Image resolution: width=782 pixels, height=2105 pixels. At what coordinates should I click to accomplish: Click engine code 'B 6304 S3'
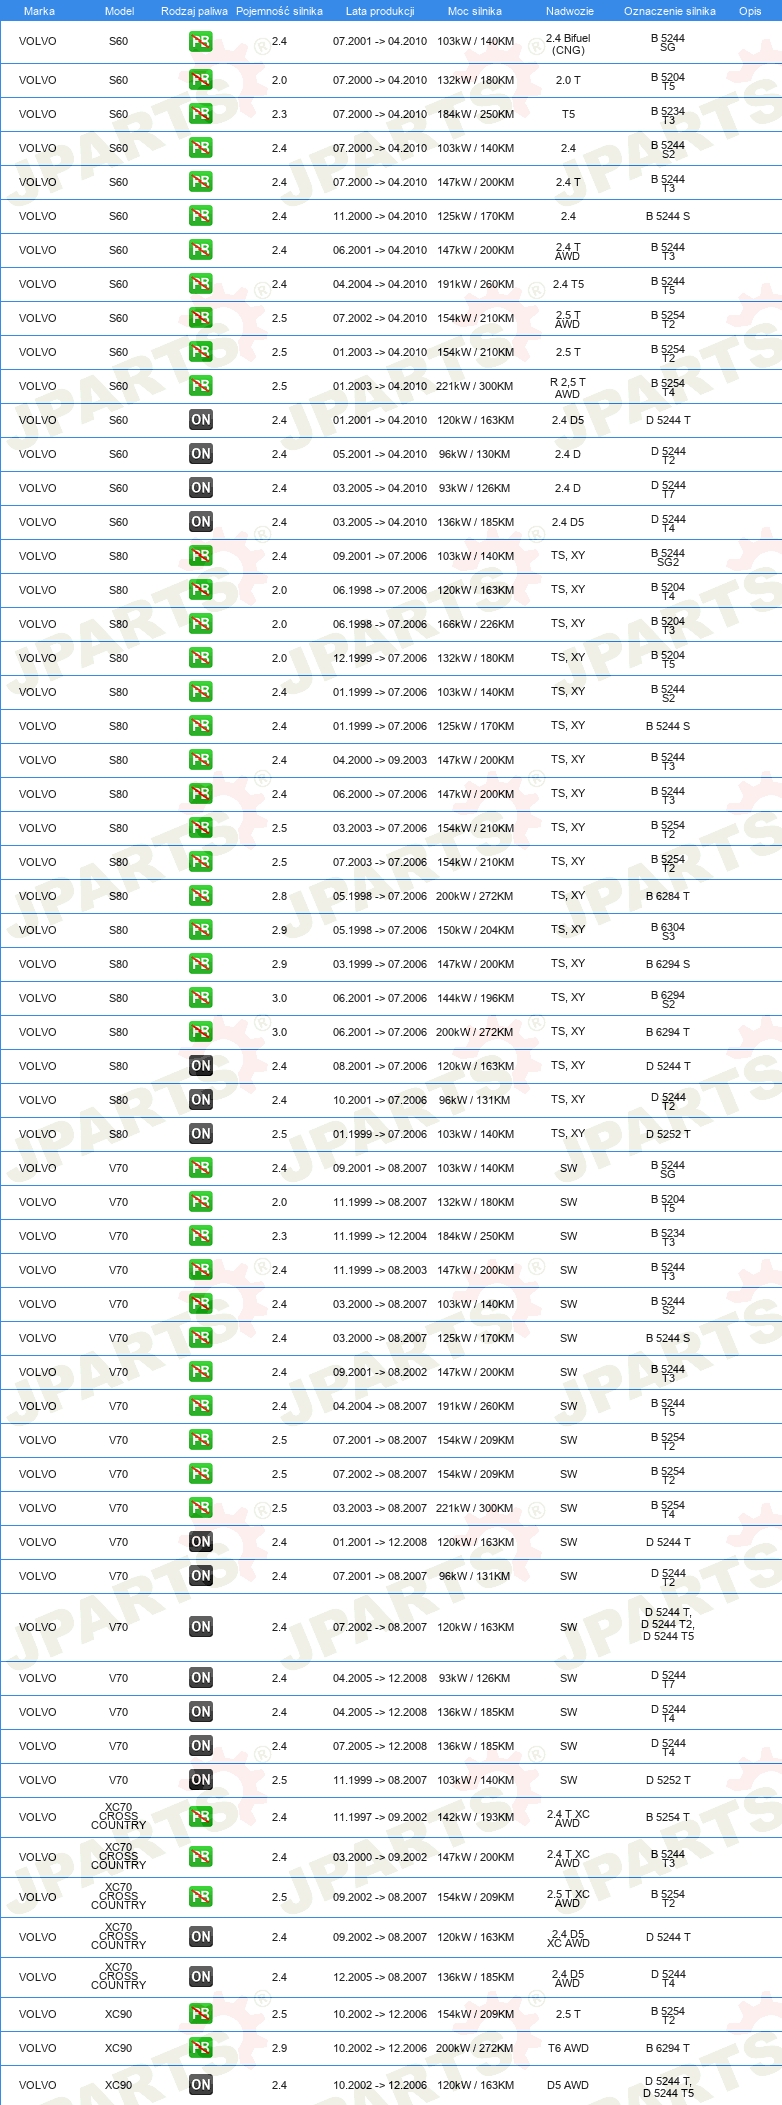tap(668, 932)
